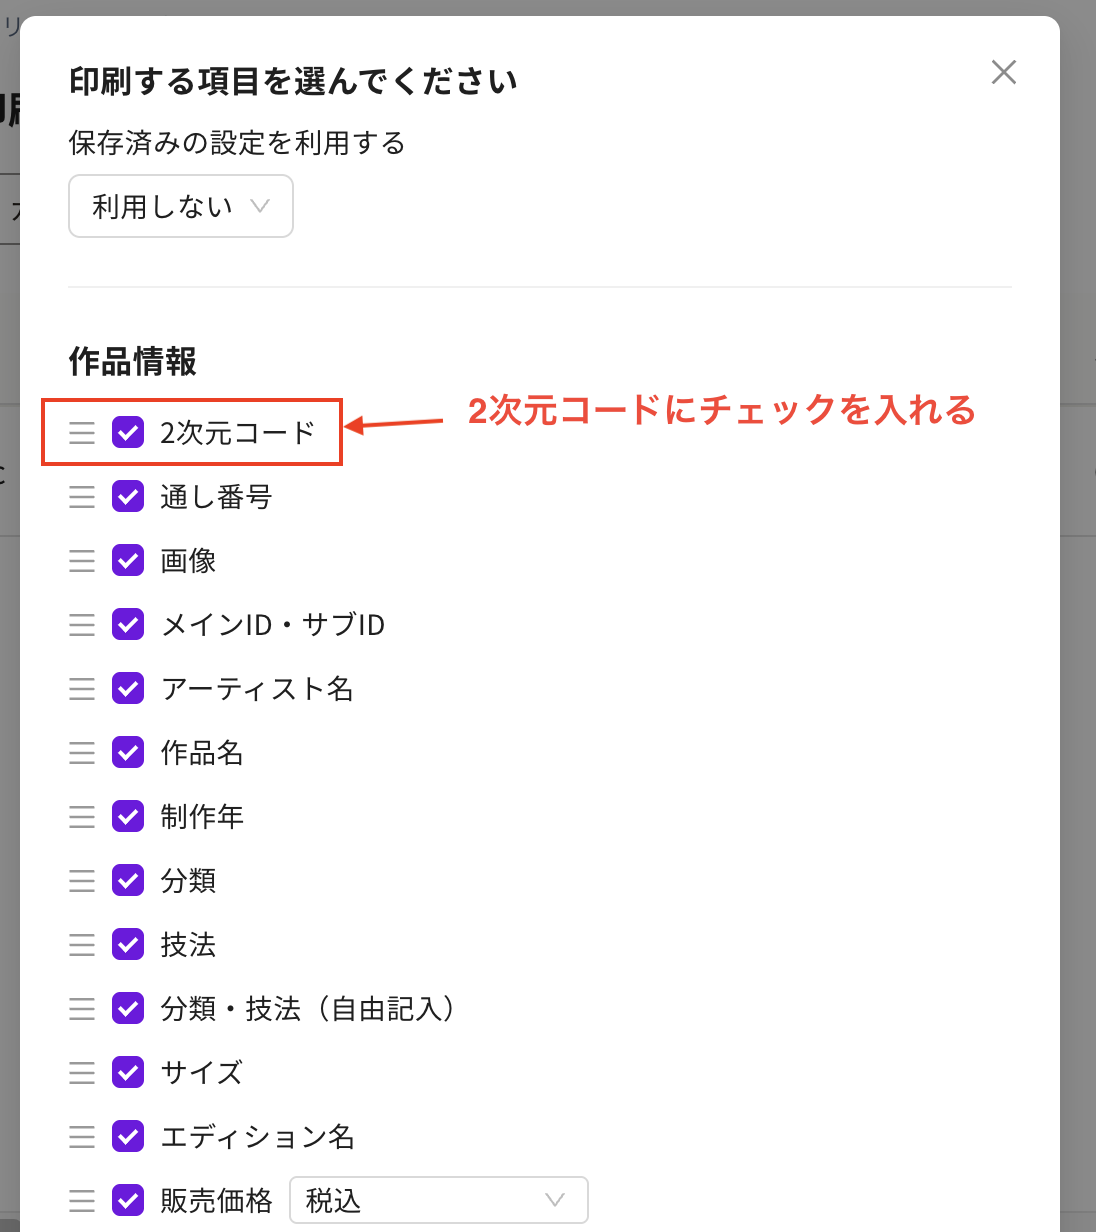Grab the drag handle beside 2次元コード
The width and height of the screenshot is (1096, 1232).
pos(81,433)
